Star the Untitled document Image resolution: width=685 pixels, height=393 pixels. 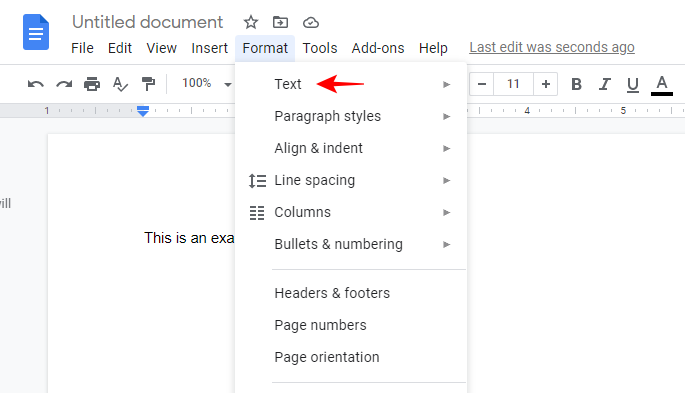251,22
